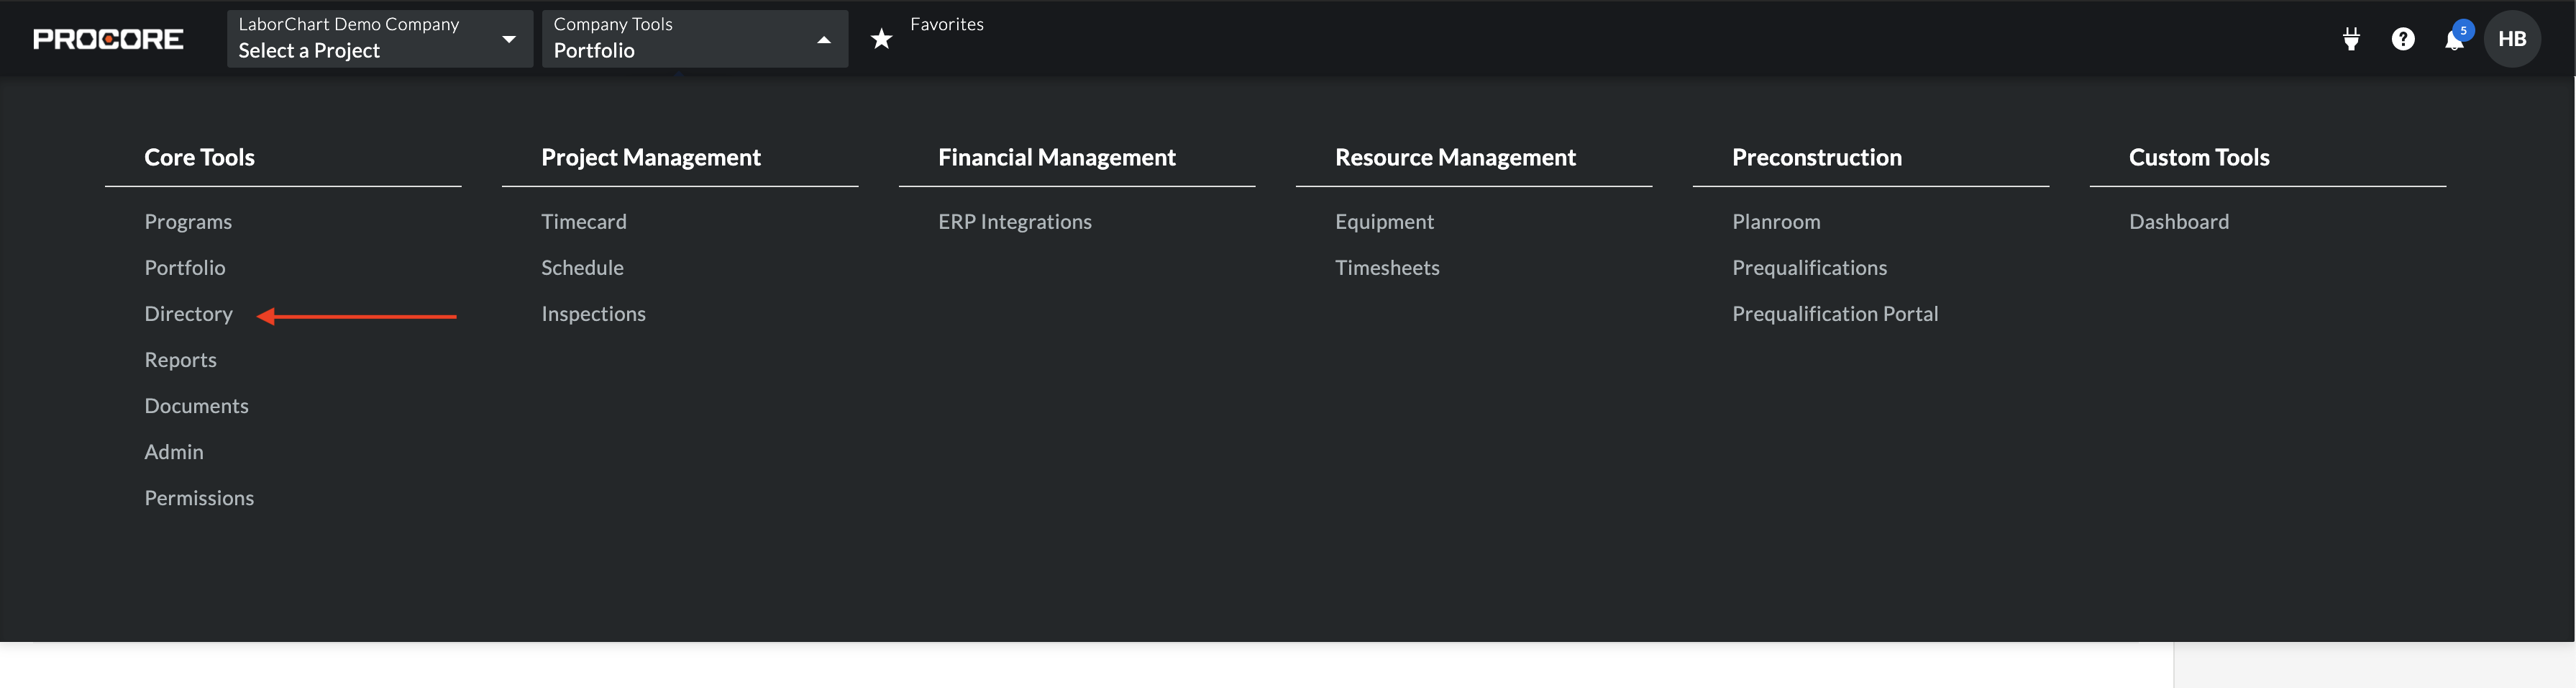Open Directory under Core Tools
The height and width of the screenshot is (688, 2576).
pyautogui.click(x=188, y=314)
